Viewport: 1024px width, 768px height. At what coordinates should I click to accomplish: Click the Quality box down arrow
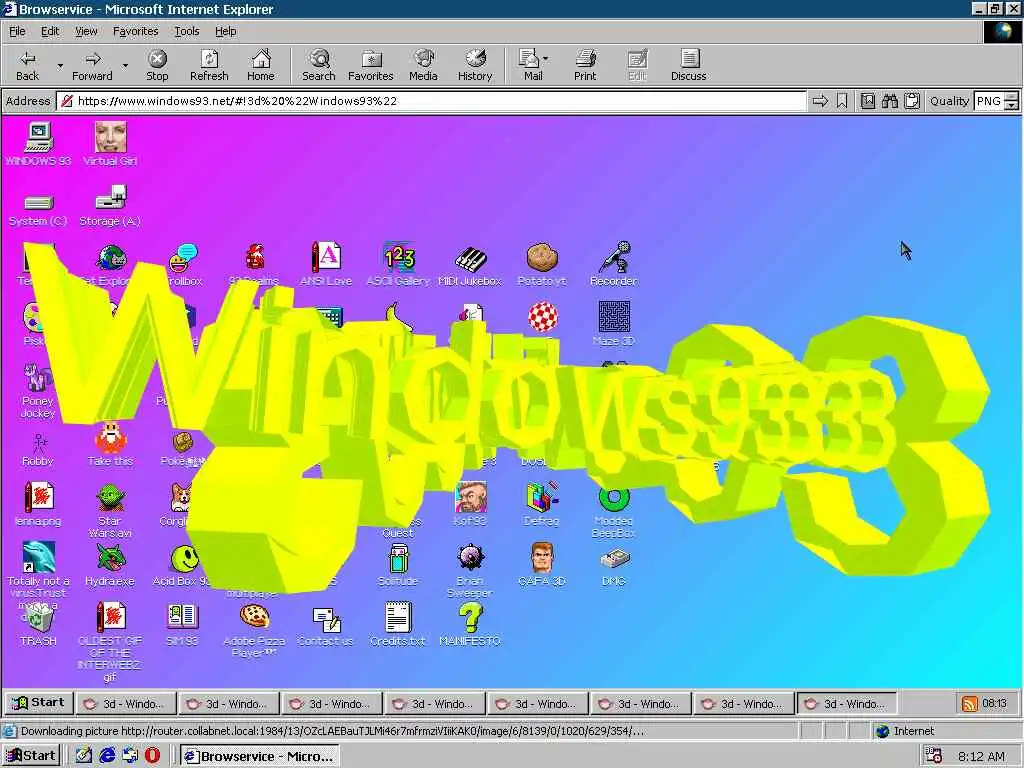1012,105
